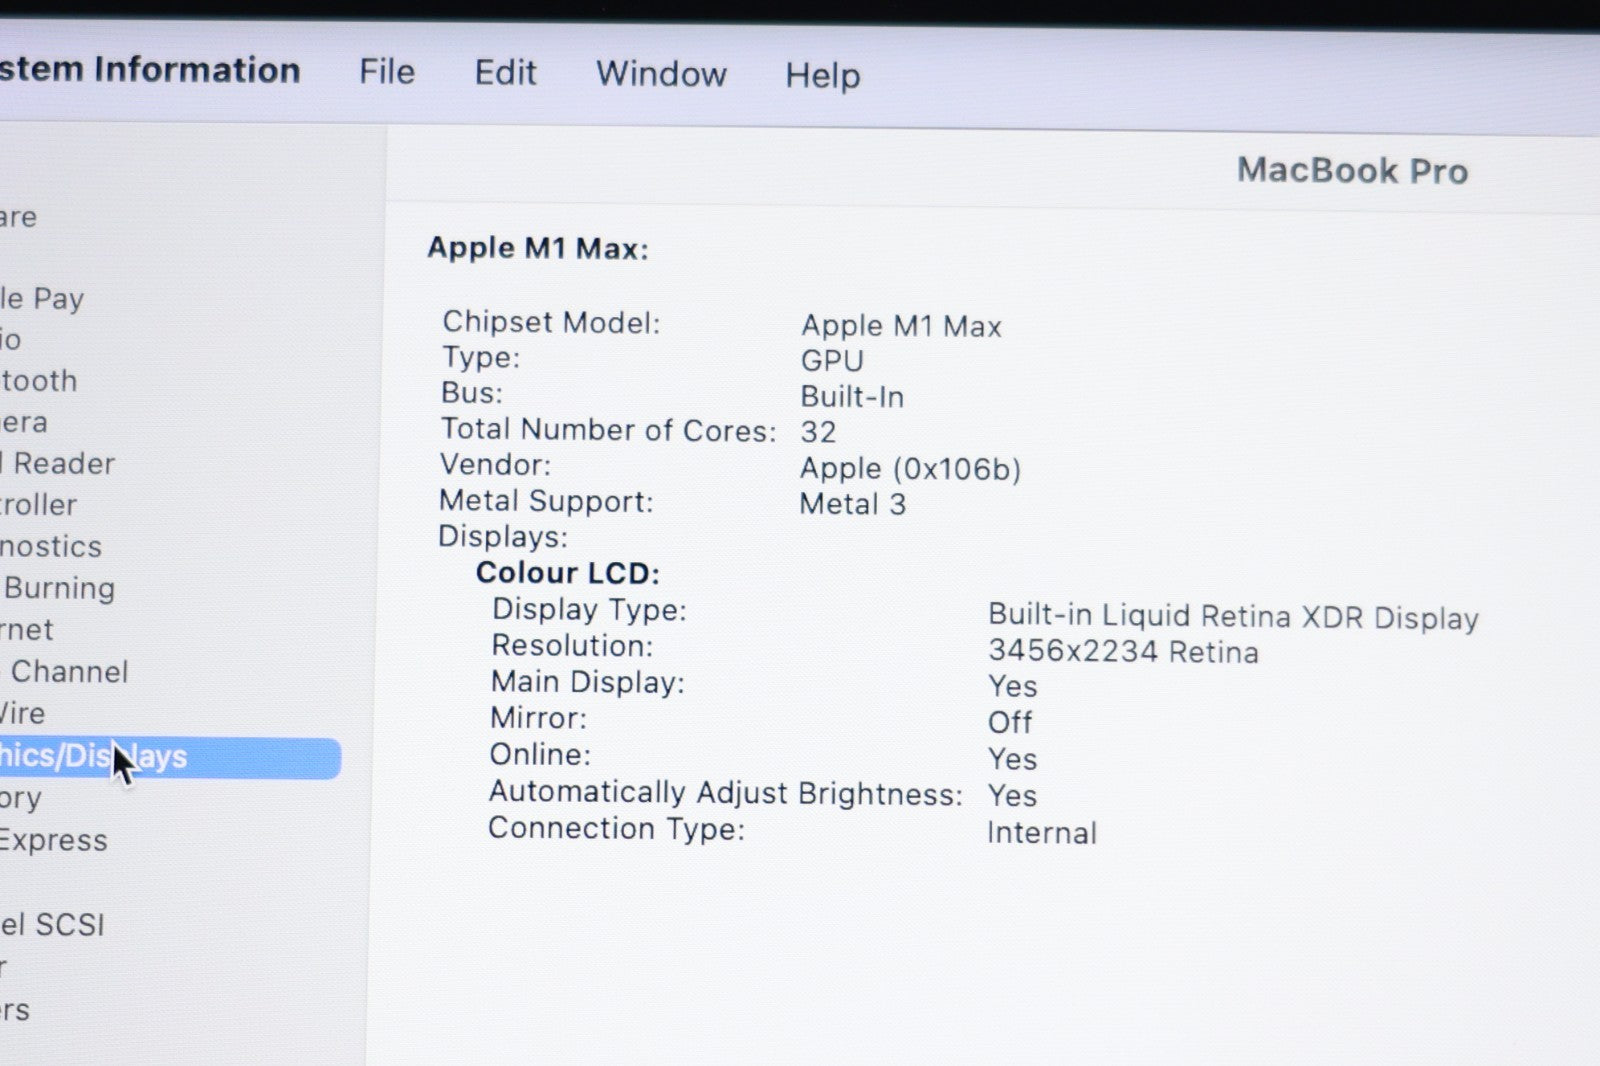Select the sidebar item ending in 'el SCSI'
Screen dimensions: 1600x1066
coord(52,924)
